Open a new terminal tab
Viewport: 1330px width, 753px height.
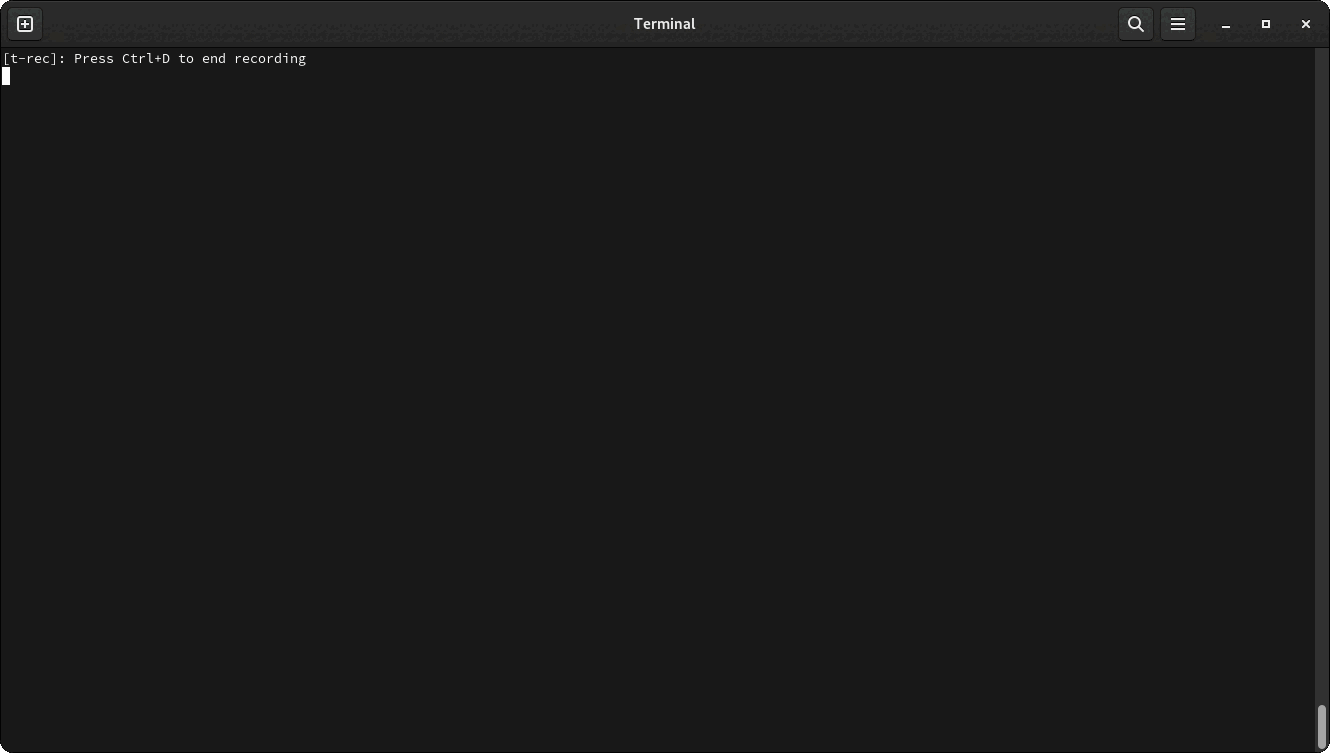click(25, 24)
